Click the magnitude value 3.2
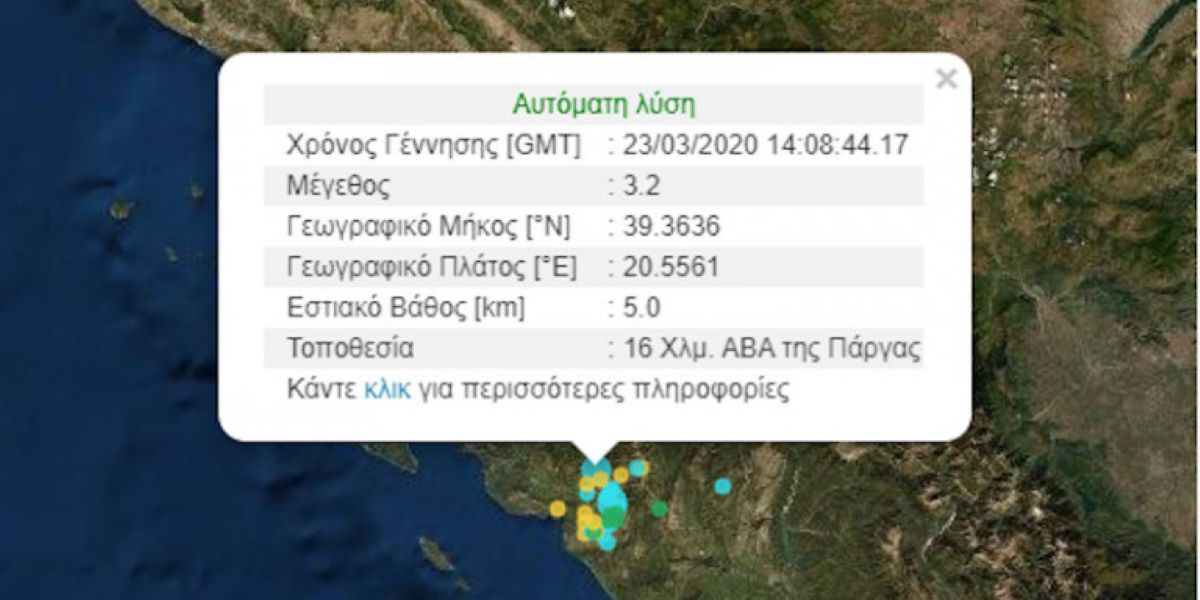1200x600 pixels. (x=640, y=186)
